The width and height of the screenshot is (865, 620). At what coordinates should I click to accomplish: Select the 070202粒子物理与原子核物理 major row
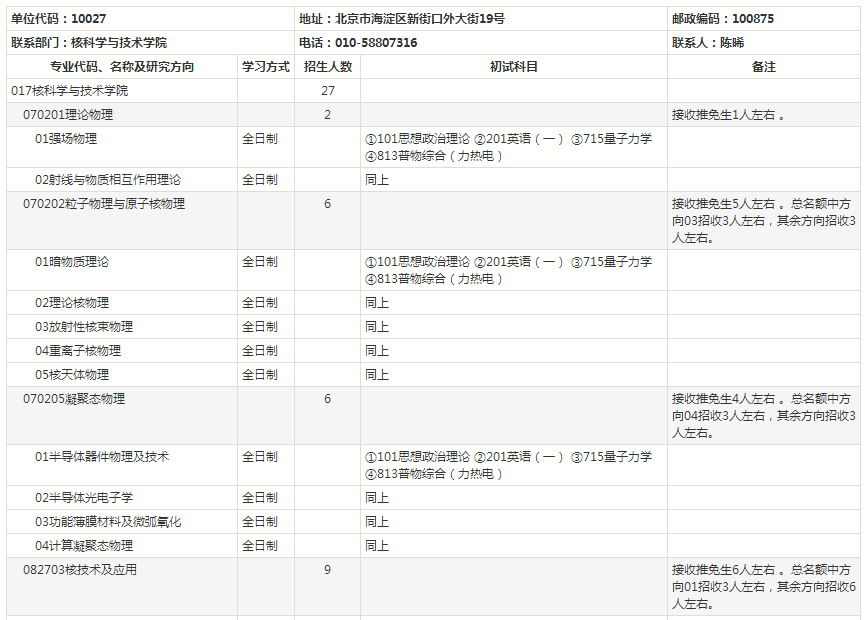[104, 204]
